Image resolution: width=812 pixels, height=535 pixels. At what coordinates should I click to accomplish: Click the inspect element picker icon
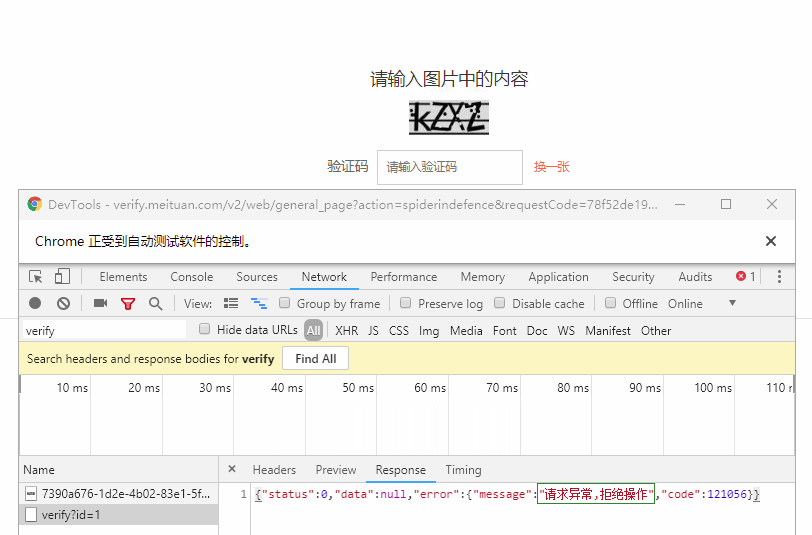click(x=36, y=277)
